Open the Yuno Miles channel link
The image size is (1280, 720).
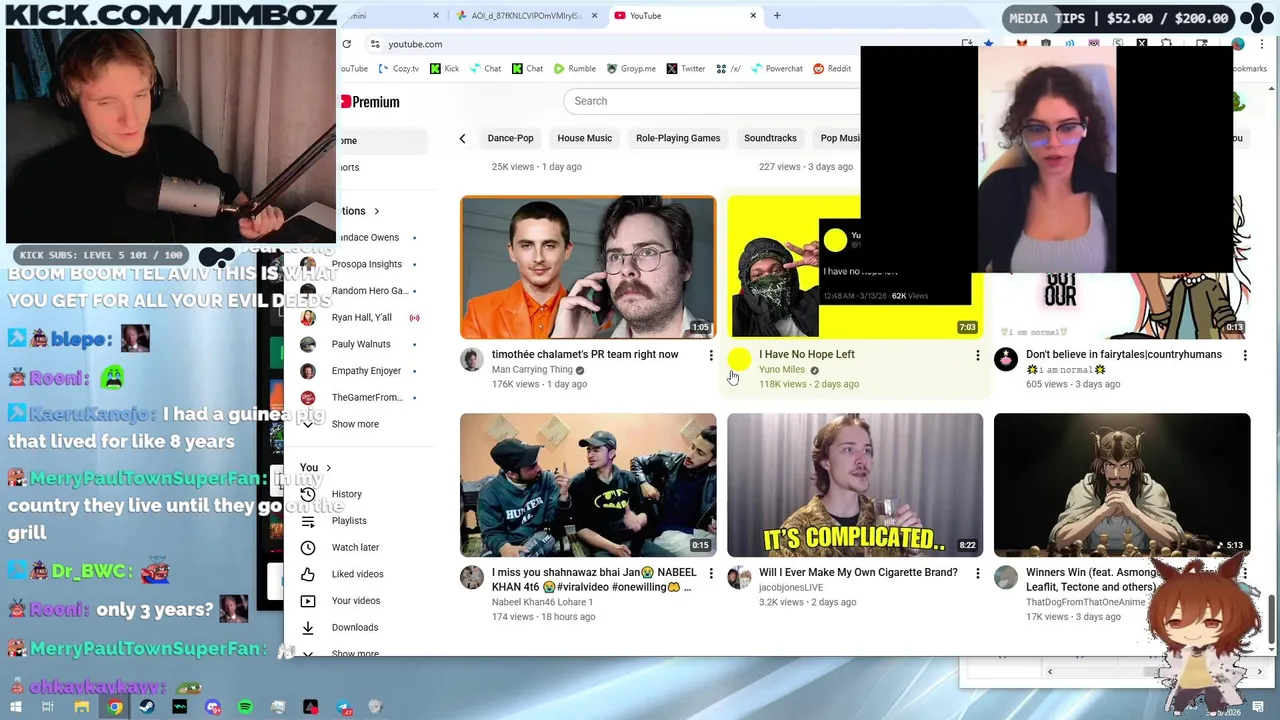(782, 370)
